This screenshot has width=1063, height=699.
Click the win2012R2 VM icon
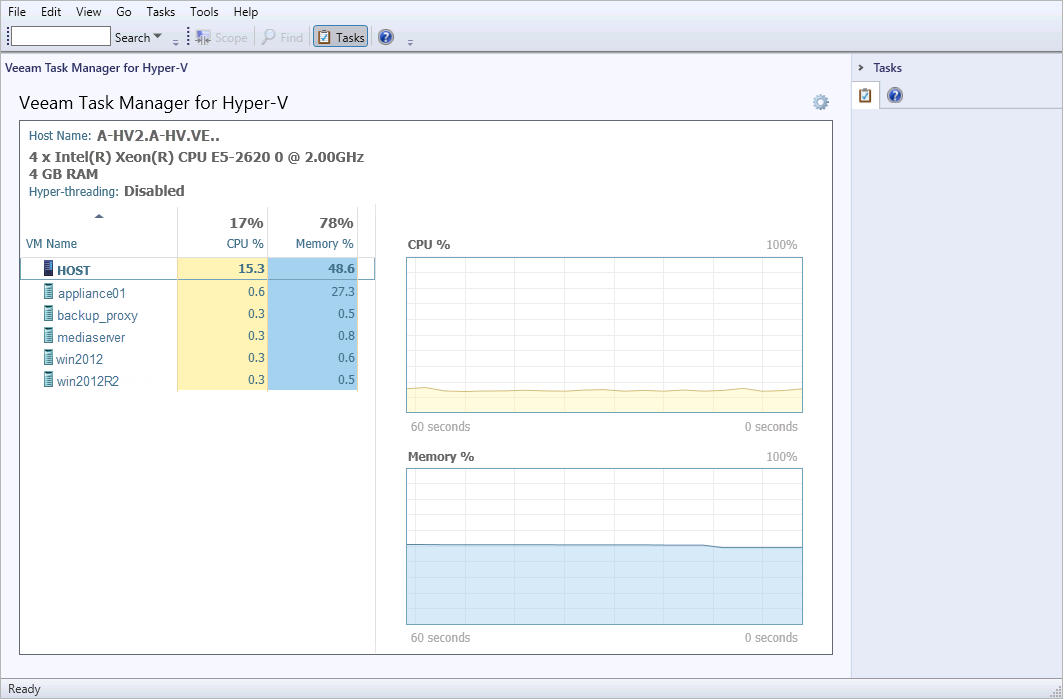coord(48,379)
